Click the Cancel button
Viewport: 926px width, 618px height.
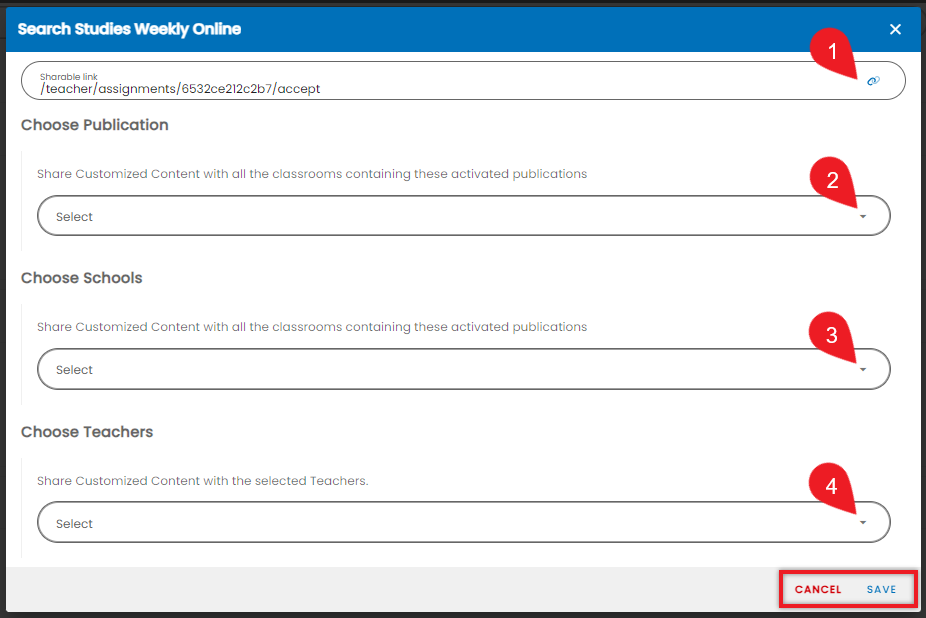point(818,589)
